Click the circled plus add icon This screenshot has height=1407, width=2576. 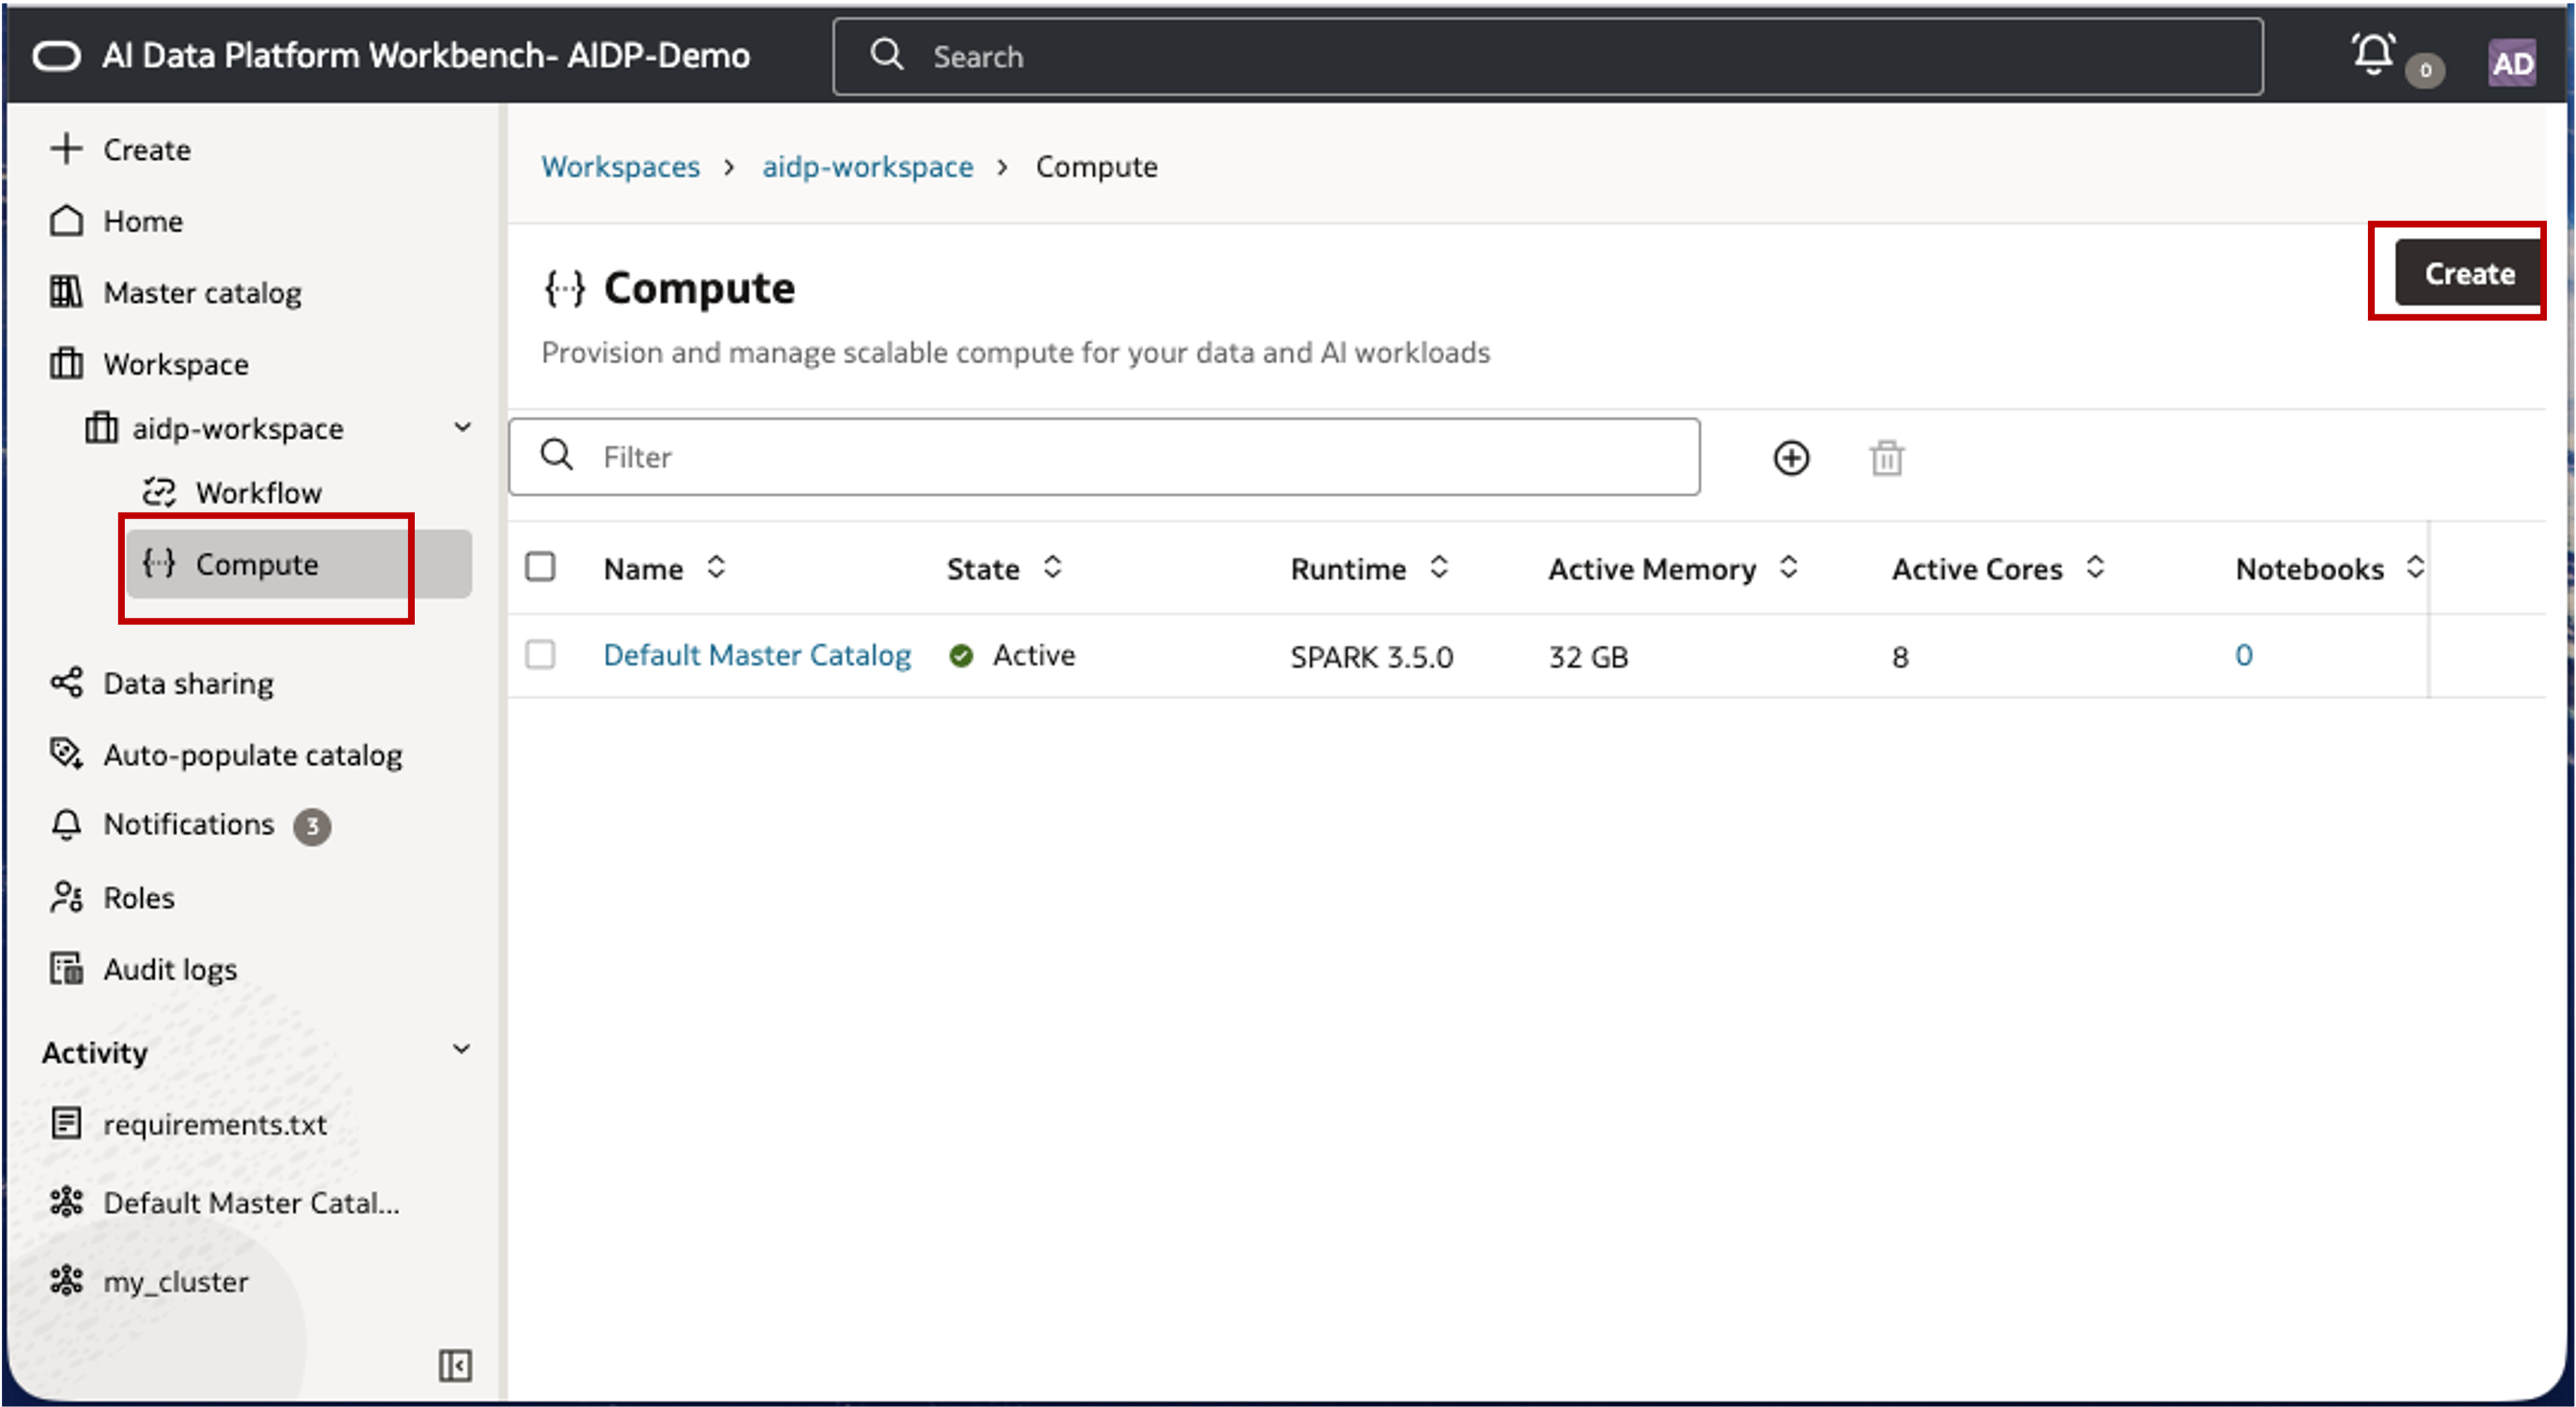pyautogui.click(x=1791, y=458)
